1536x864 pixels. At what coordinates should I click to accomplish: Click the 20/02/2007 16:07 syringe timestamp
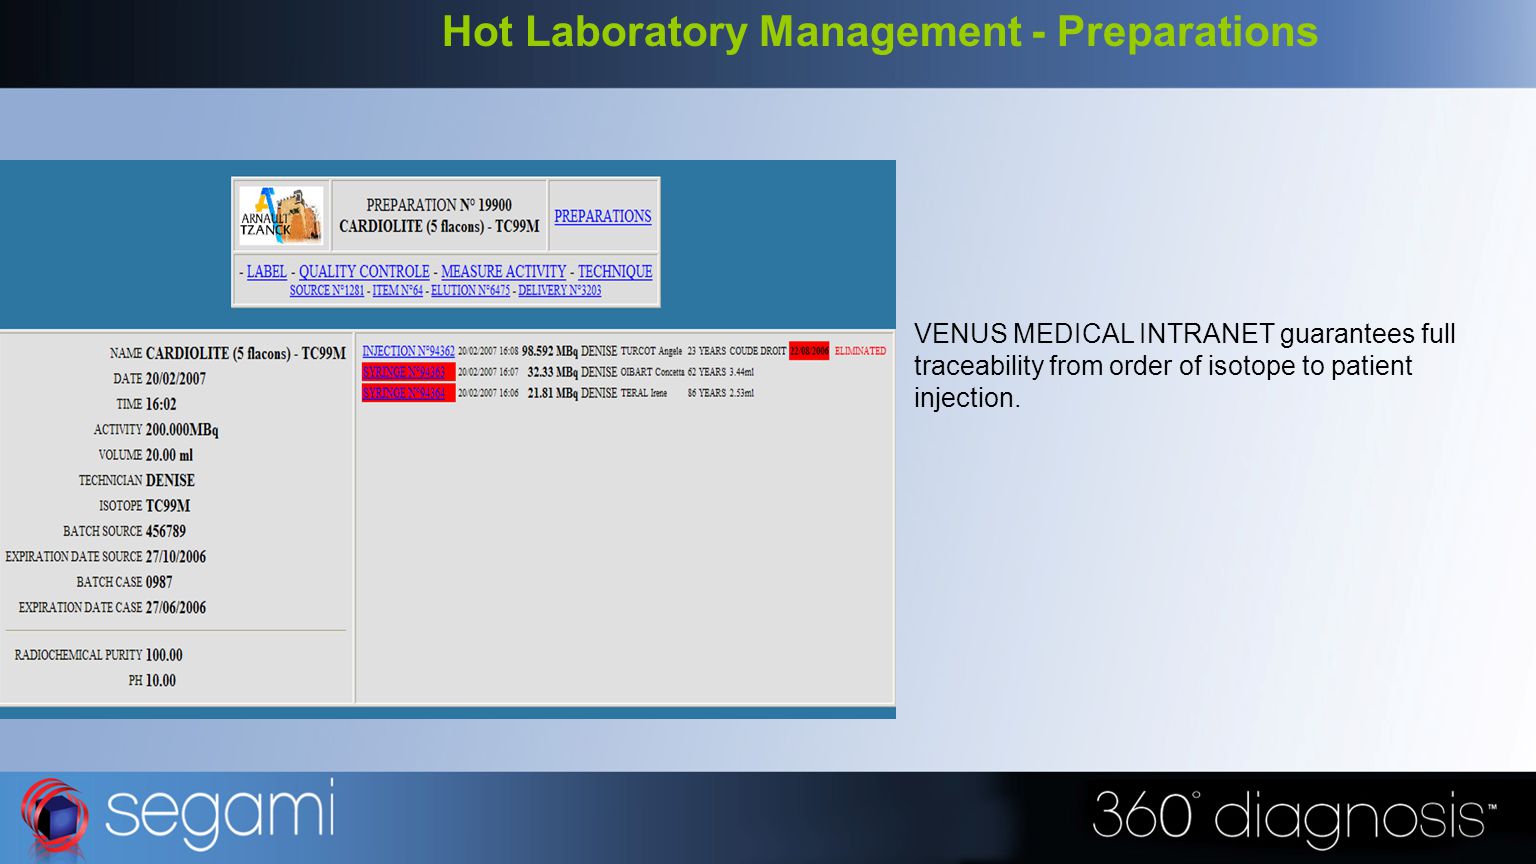click(488, 372)
